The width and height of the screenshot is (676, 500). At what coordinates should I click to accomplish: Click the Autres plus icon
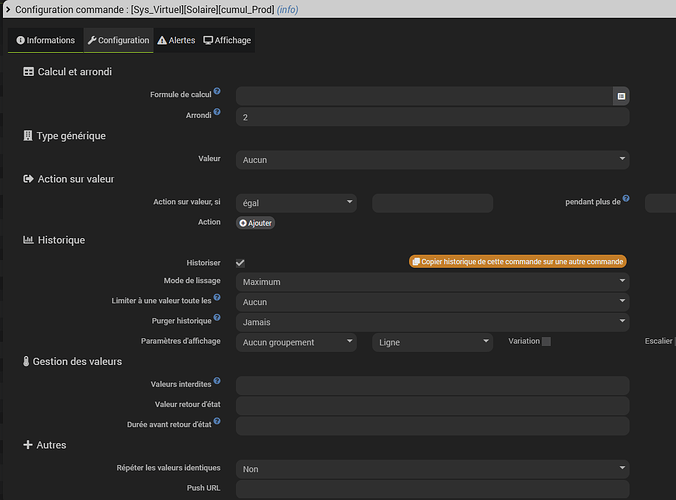pos(28,445)
